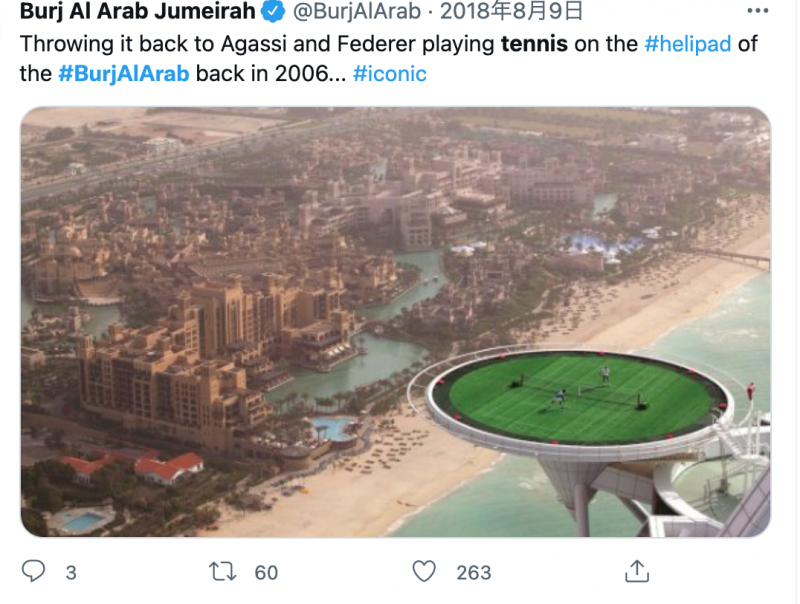800x604 pixels.
Task: Open the bold #BurjAlArab hashtag in the text
Action: coord(124,75)
